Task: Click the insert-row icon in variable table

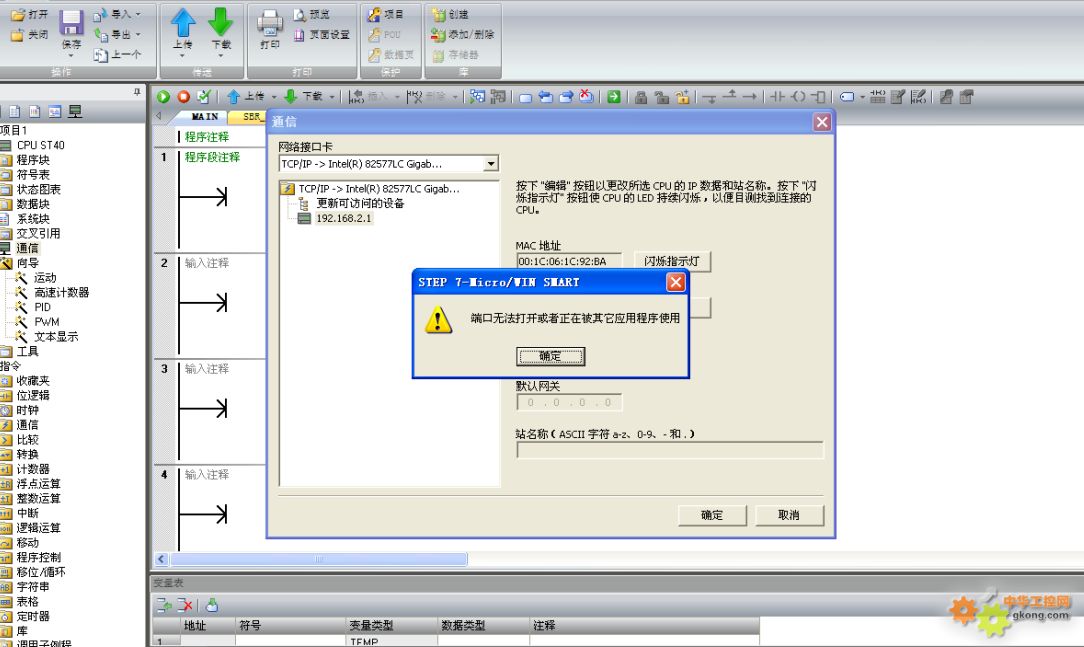Action: click(x=165, y=605)
